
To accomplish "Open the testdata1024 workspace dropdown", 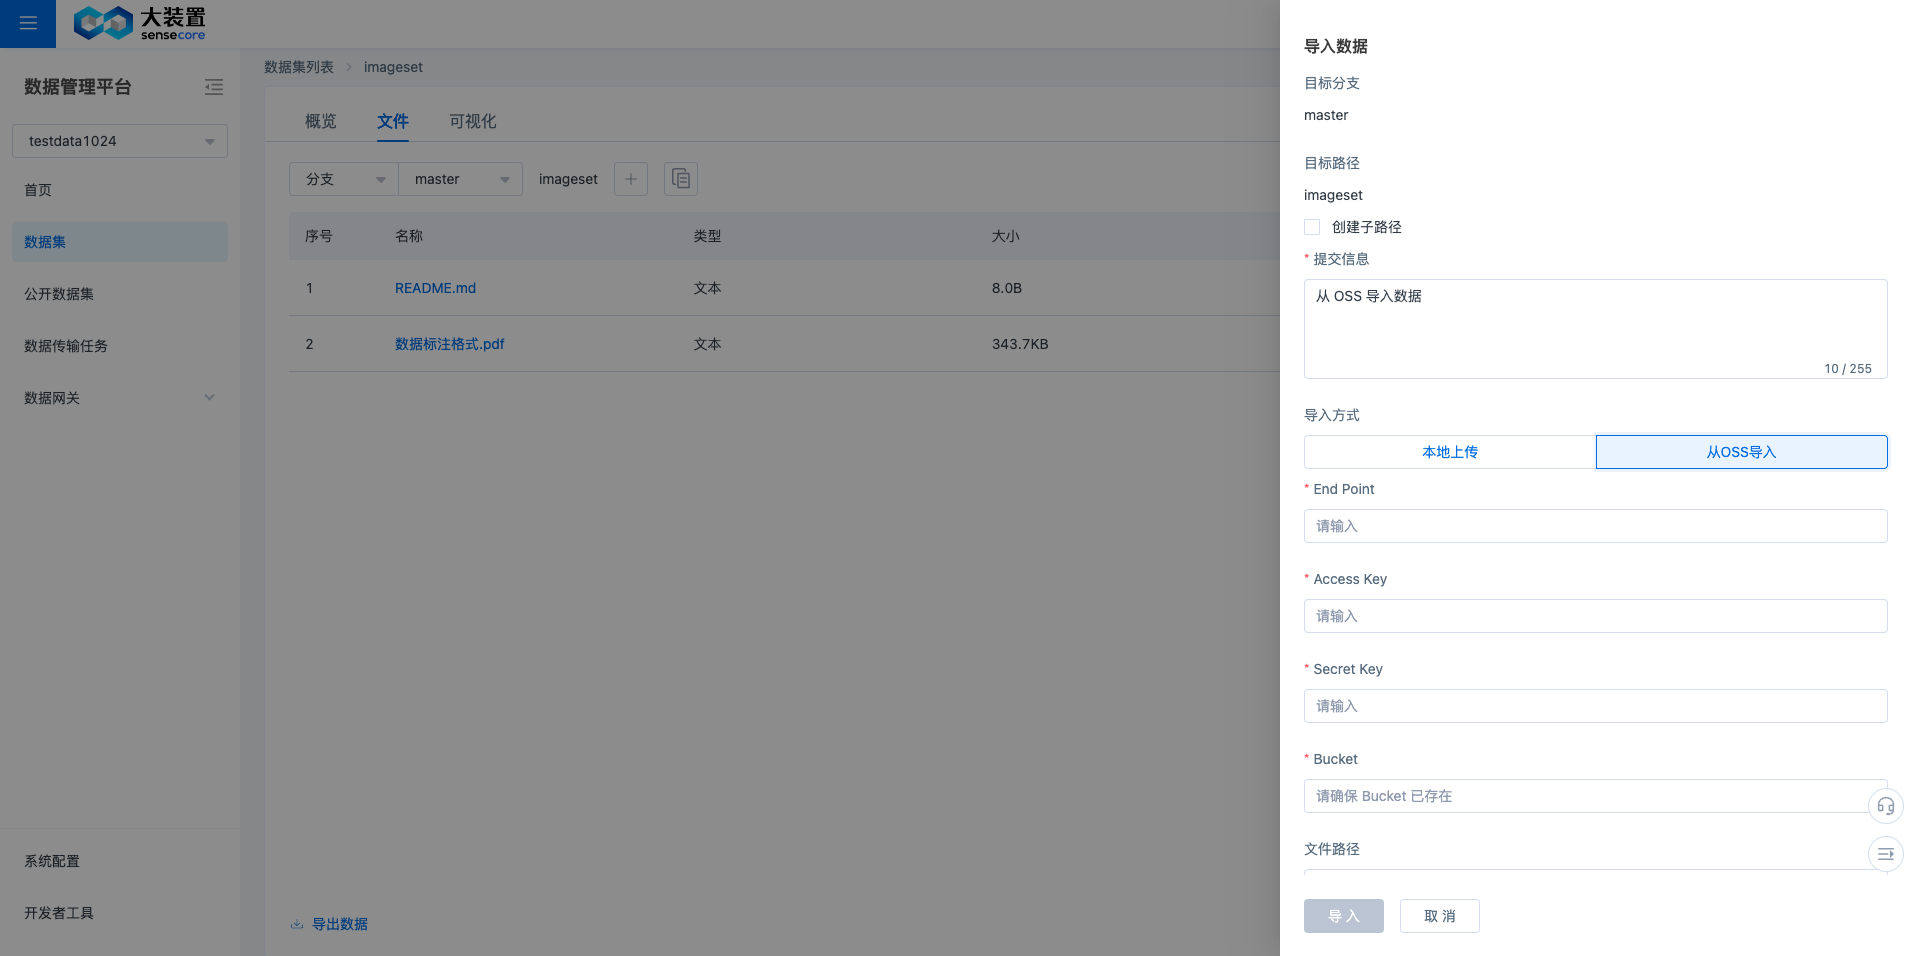I will [120, 141].
